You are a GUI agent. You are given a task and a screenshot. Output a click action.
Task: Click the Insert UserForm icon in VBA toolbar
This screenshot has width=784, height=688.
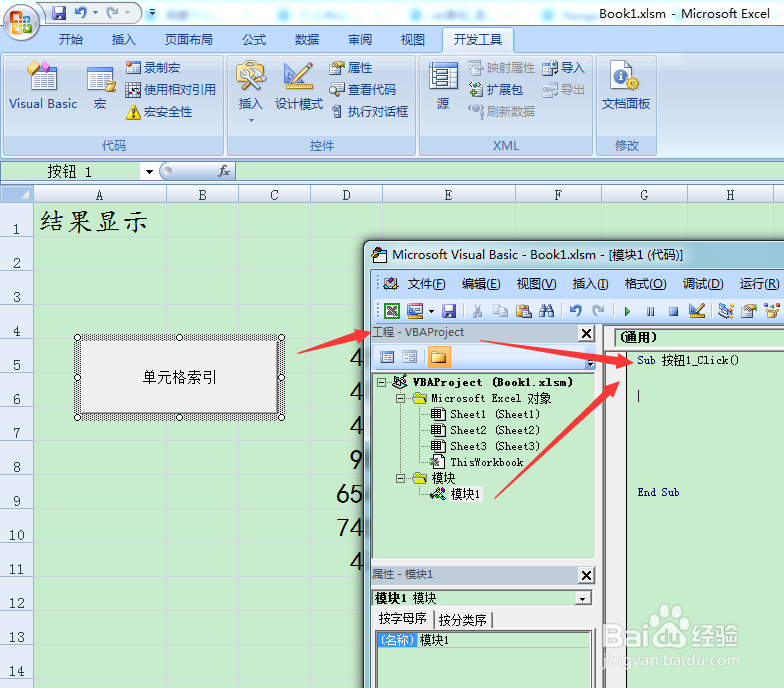coord(415,311)
